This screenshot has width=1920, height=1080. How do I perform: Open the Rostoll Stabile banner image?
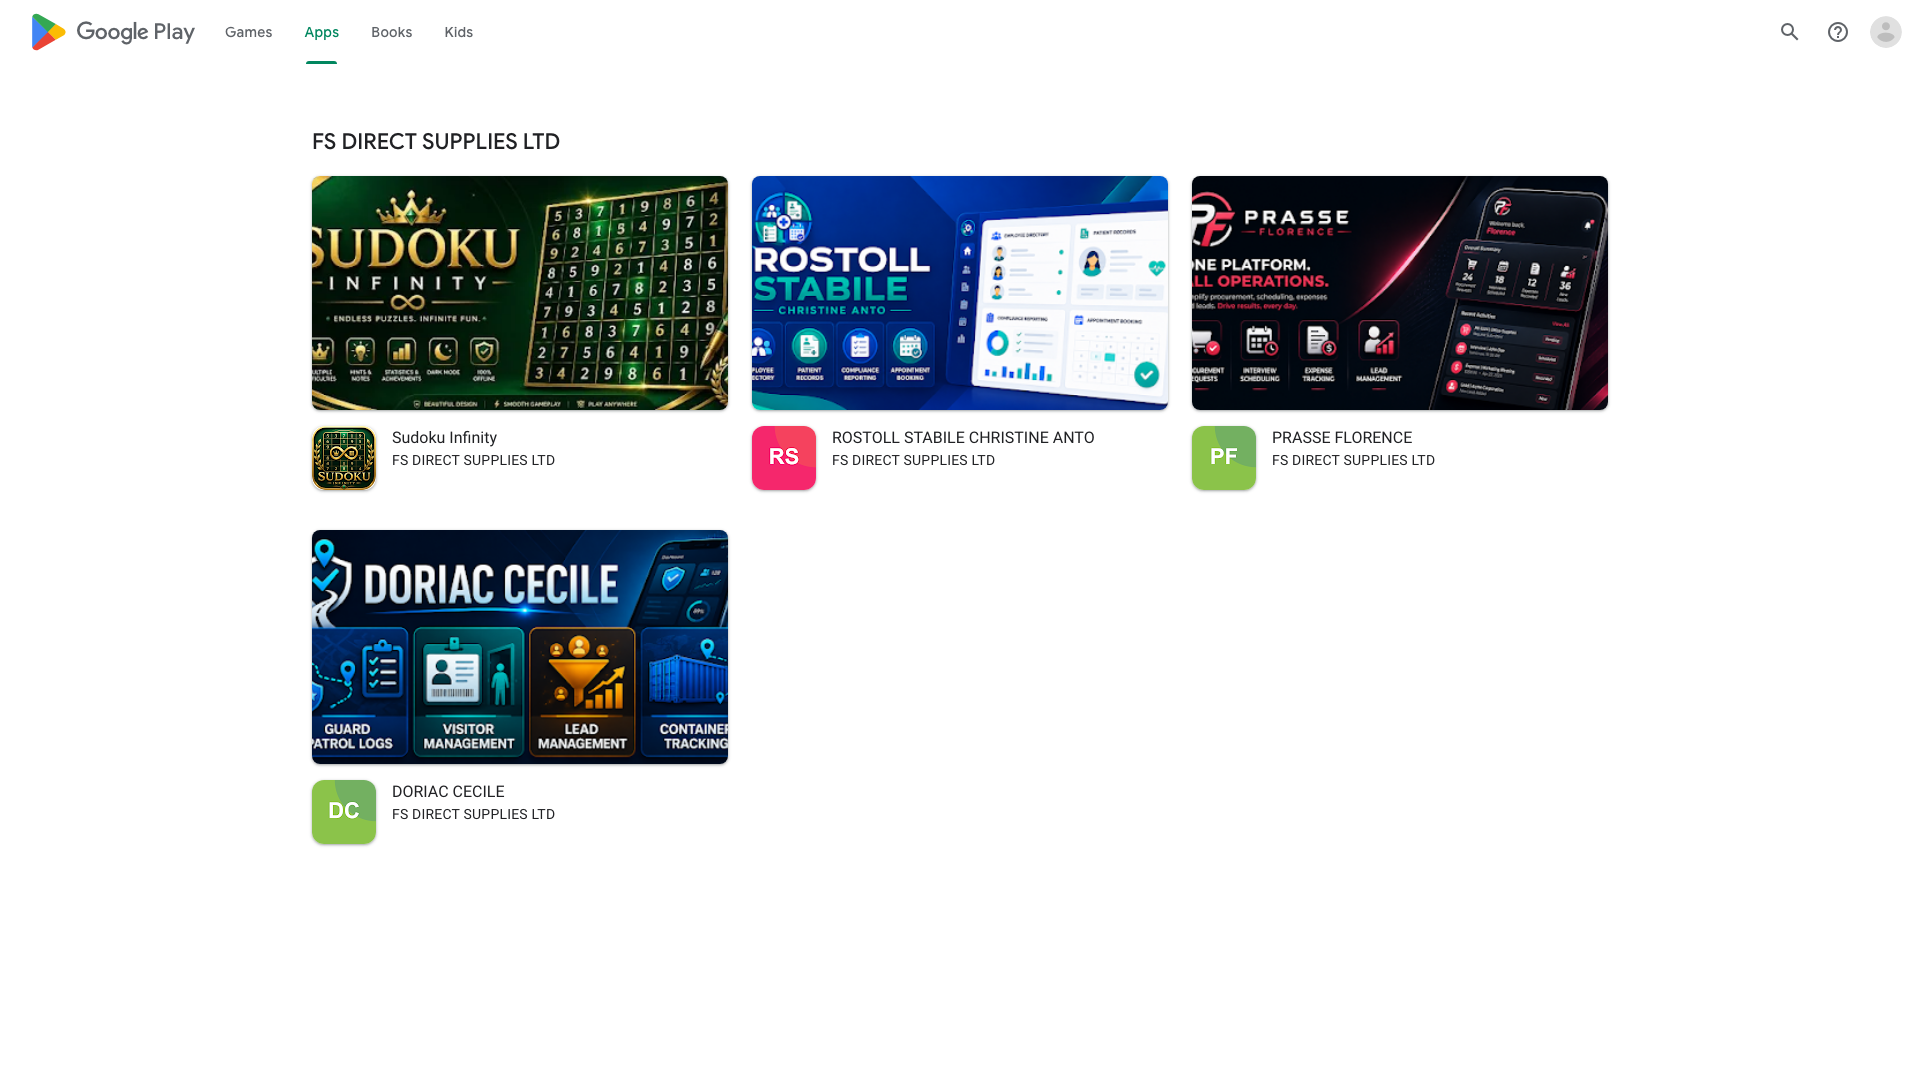[960, 293]
